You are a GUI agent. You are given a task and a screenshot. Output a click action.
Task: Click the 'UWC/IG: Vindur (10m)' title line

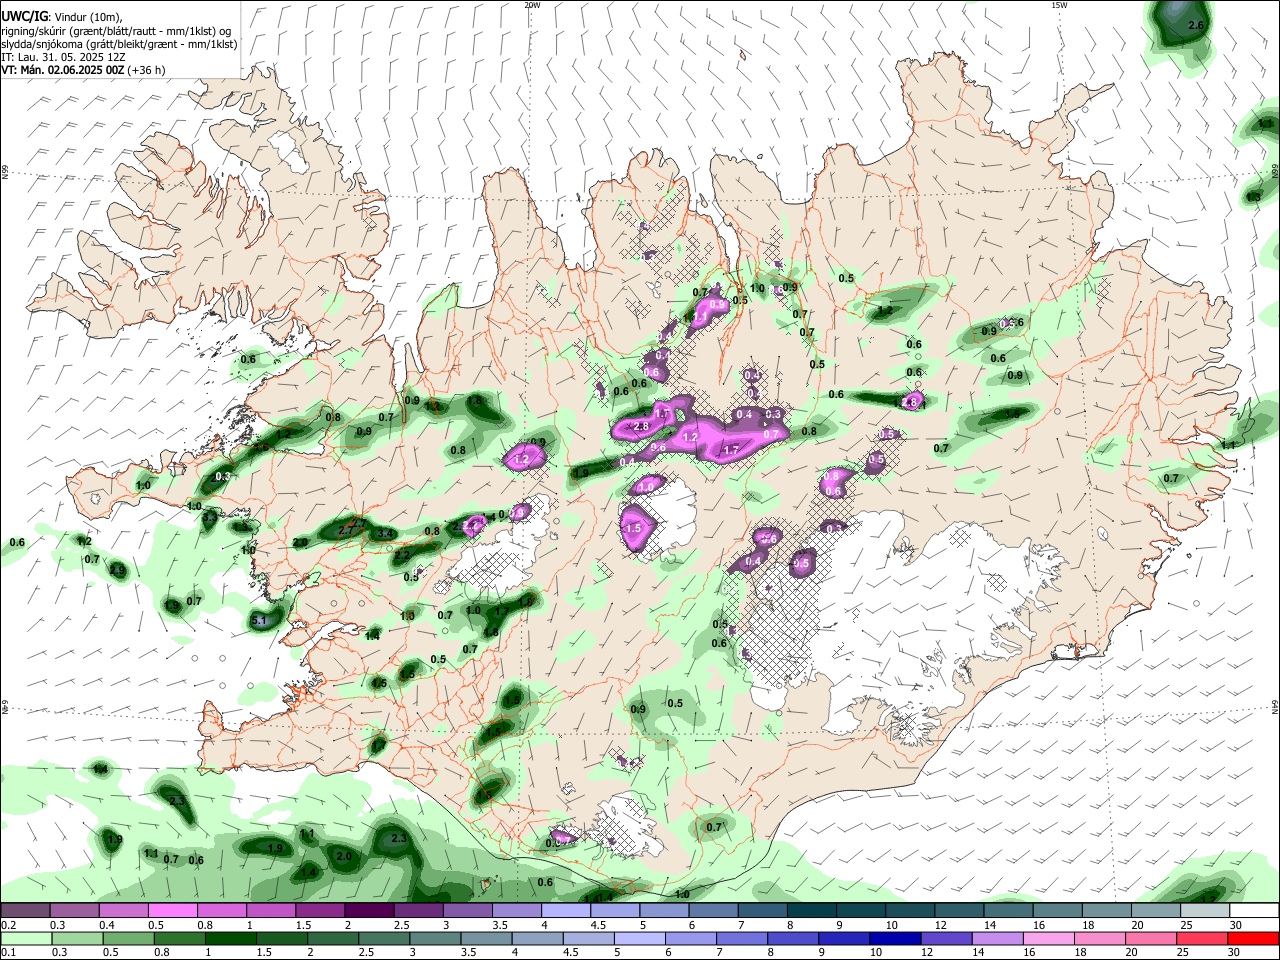pos(62,17)
